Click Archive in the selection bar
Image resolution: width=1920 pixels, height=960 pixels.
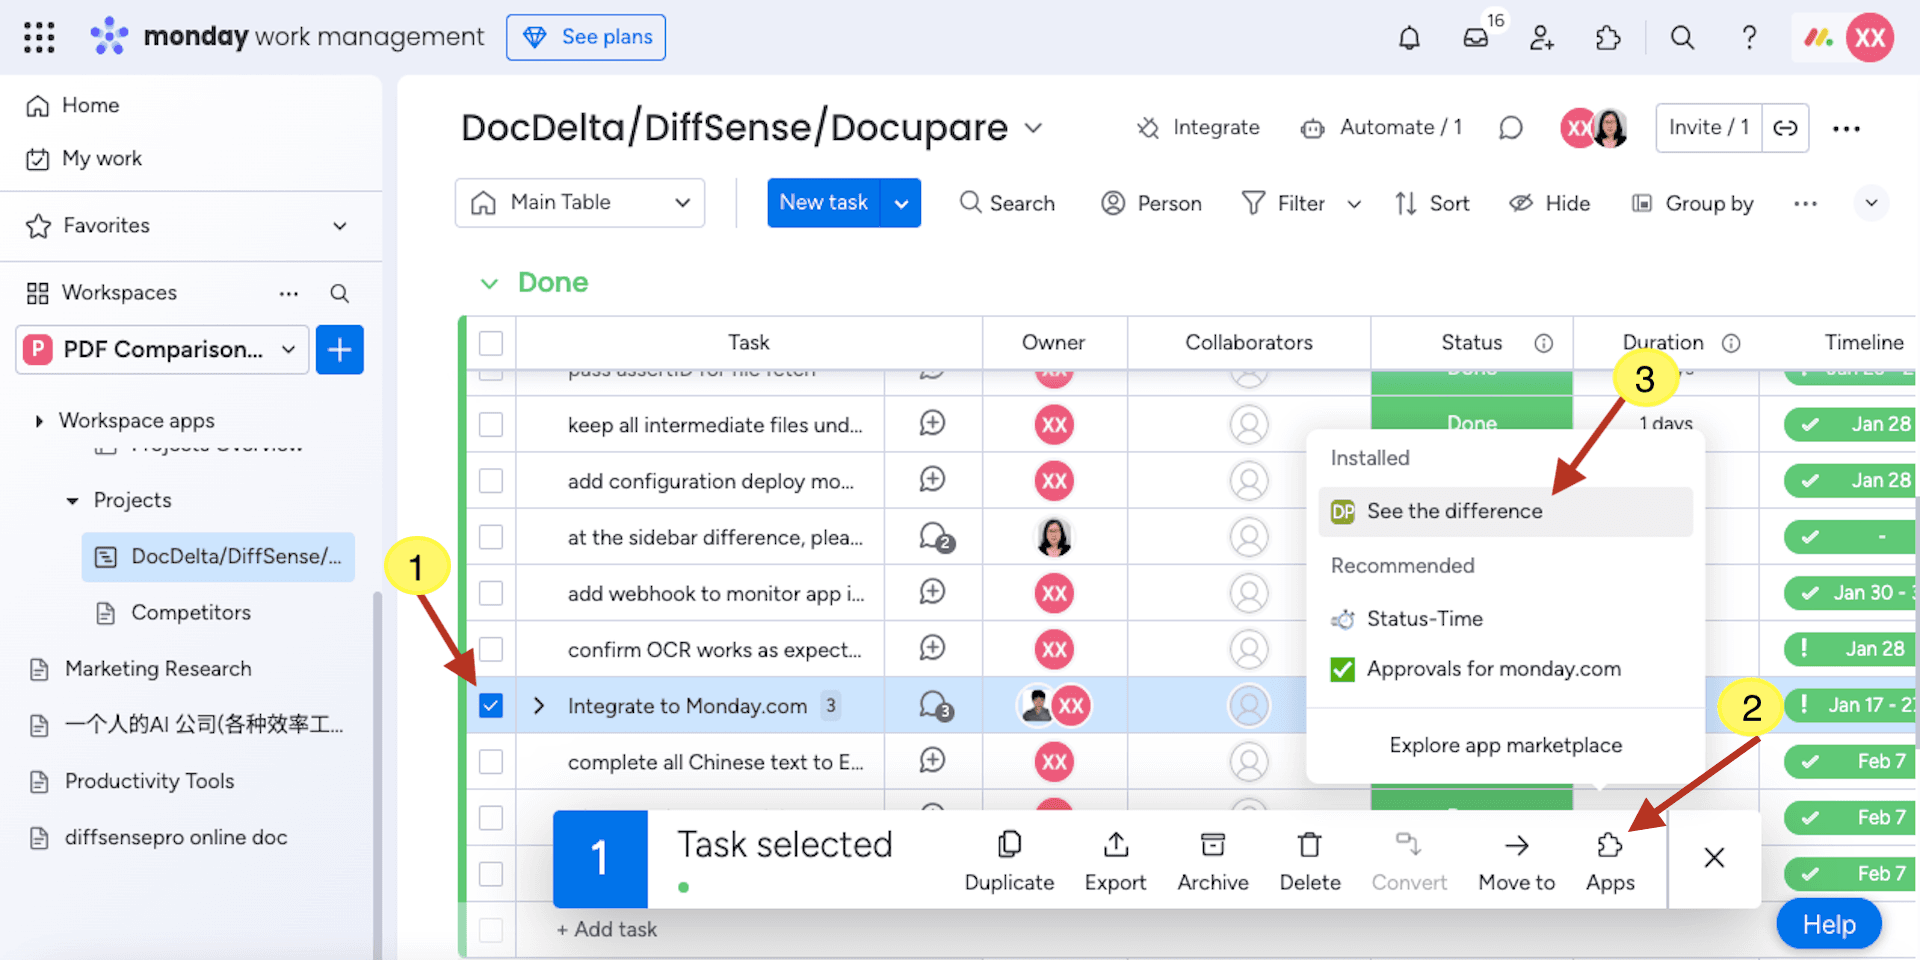[1213, 860]
